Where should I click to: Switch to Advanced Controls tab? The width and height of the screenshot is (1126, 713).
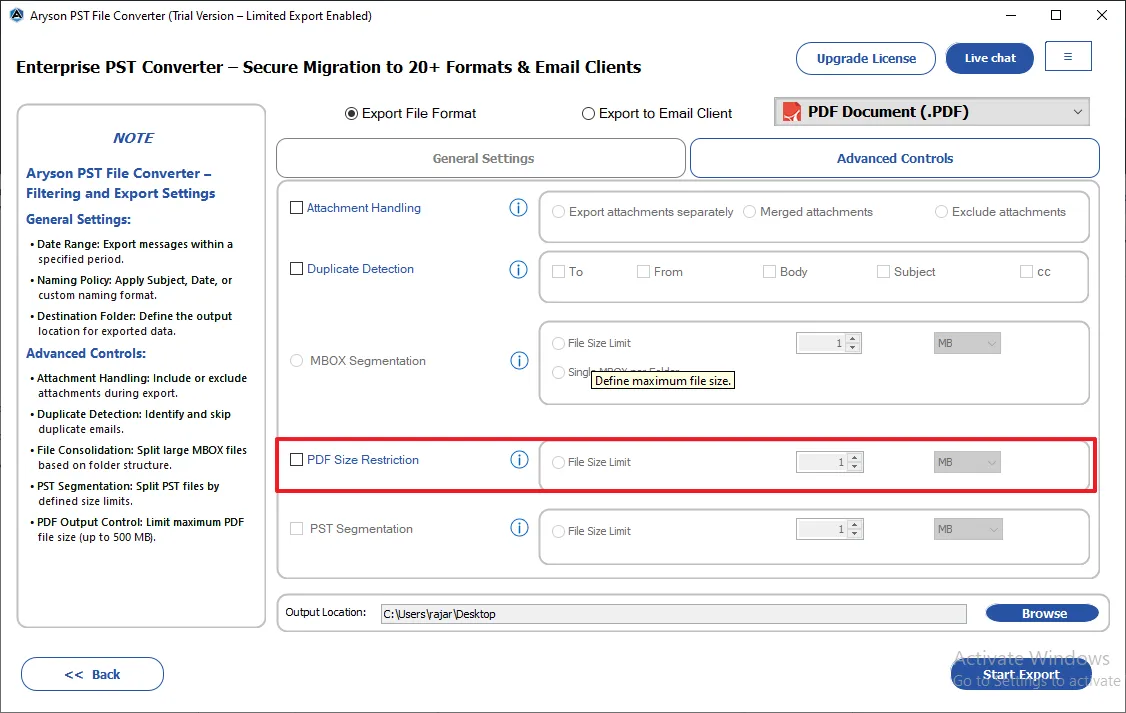(x=895, y=158)
